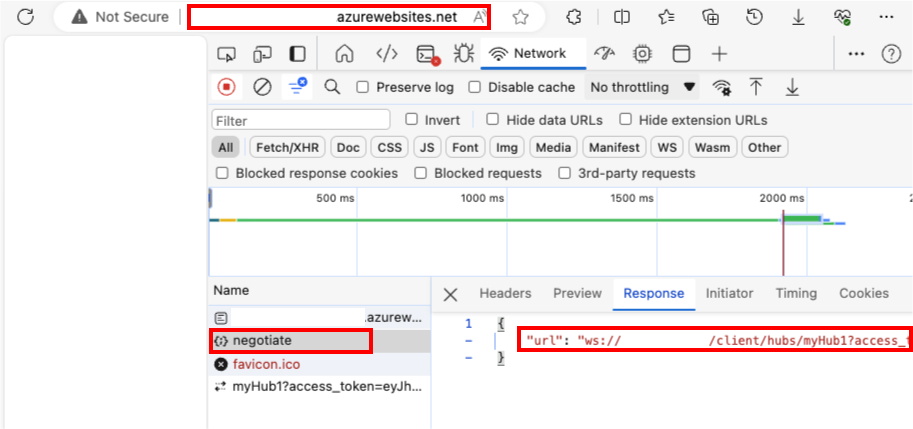Open DevTools help question icon
913x429 pixels.
[x=891, y=54]
